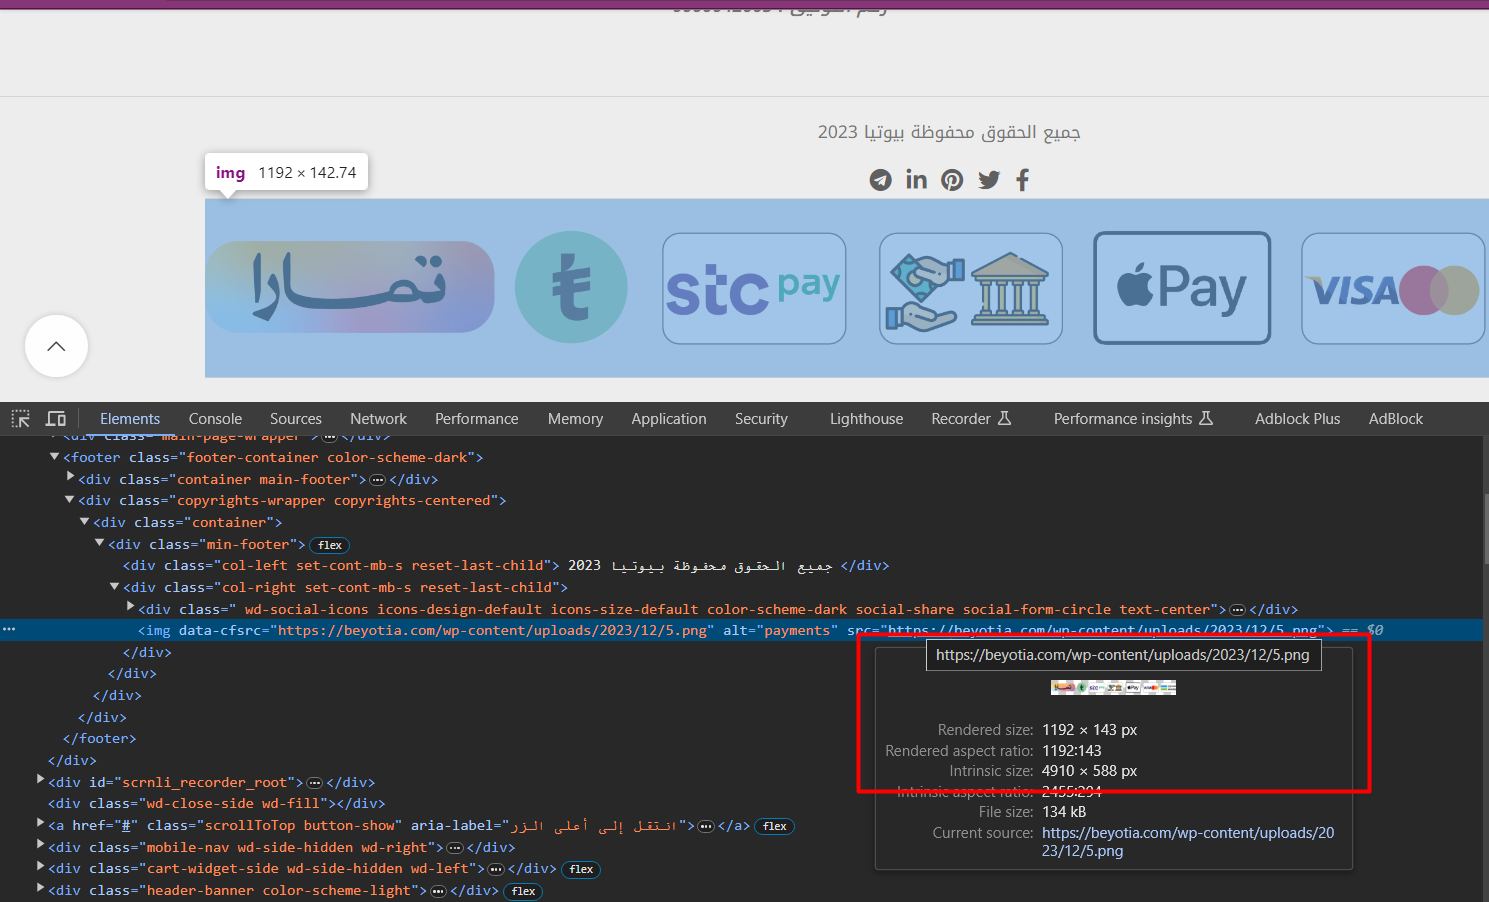Open the Recorder tab
The image size is (1489, 902).
(x=971, y=419)
